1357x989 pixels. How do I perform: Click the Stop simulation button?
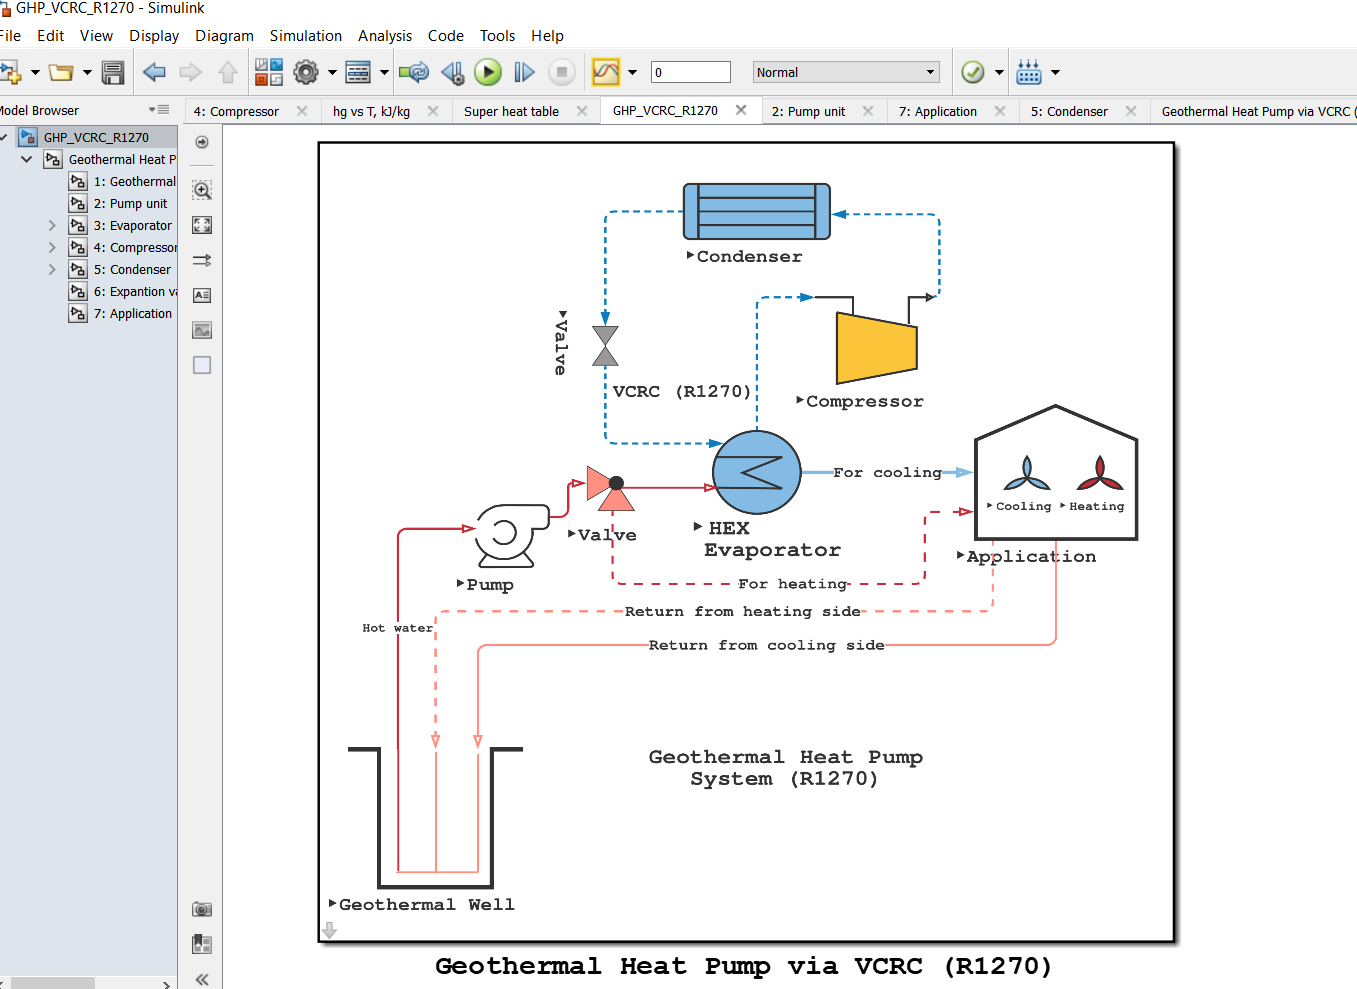[x=562, y=72]
